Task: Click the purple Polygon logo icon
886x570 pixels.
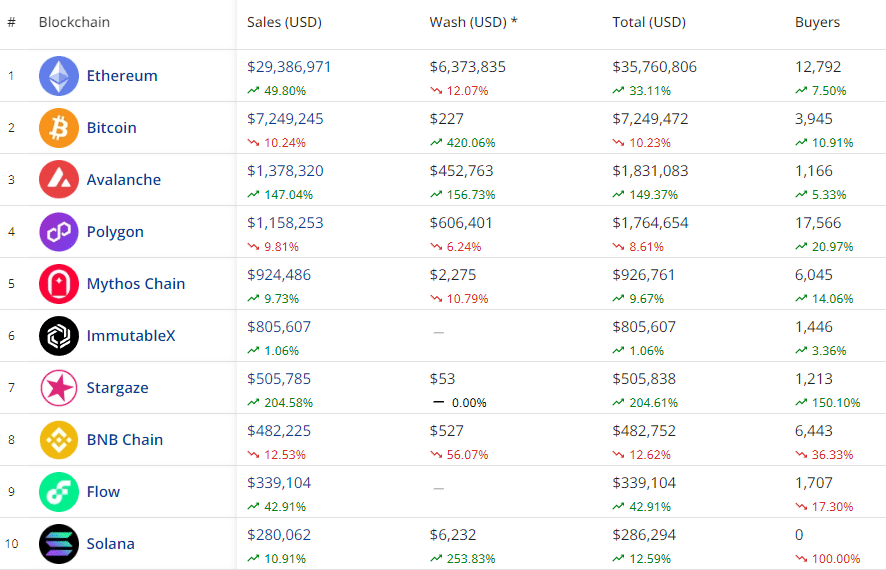Action: pos(58,232)
